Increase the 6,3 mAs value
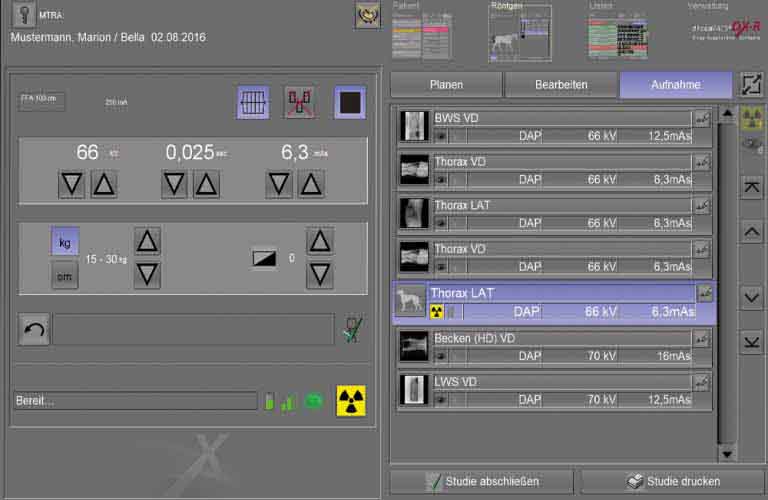 [x=311, y=185]
